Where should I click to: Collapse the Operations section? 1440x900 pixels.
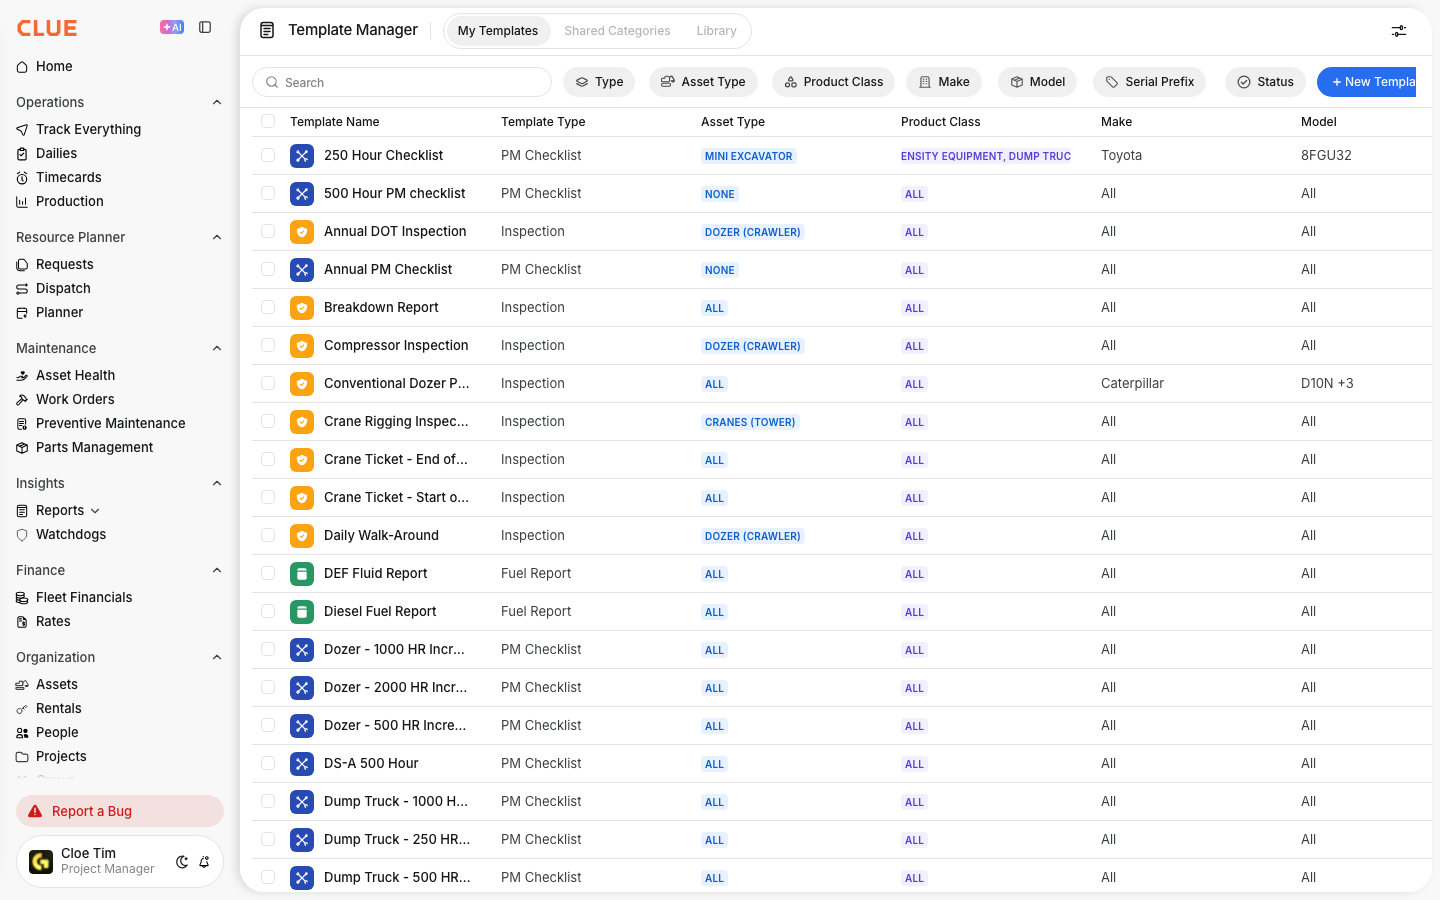217,102
